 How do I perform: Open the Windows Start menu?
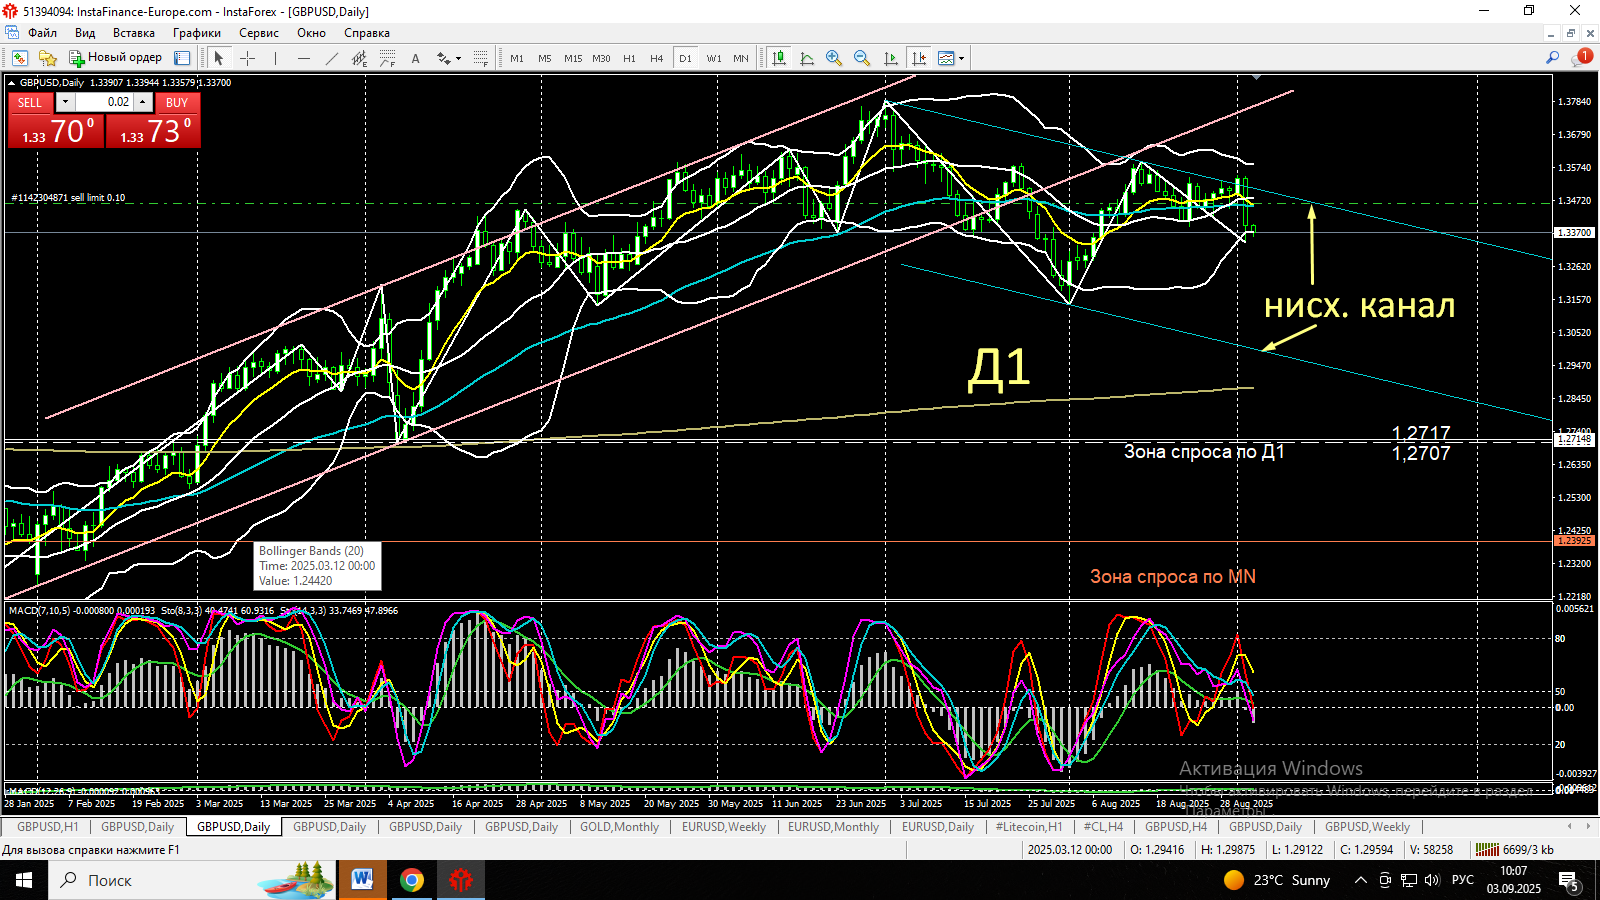[x=24, y=880]
